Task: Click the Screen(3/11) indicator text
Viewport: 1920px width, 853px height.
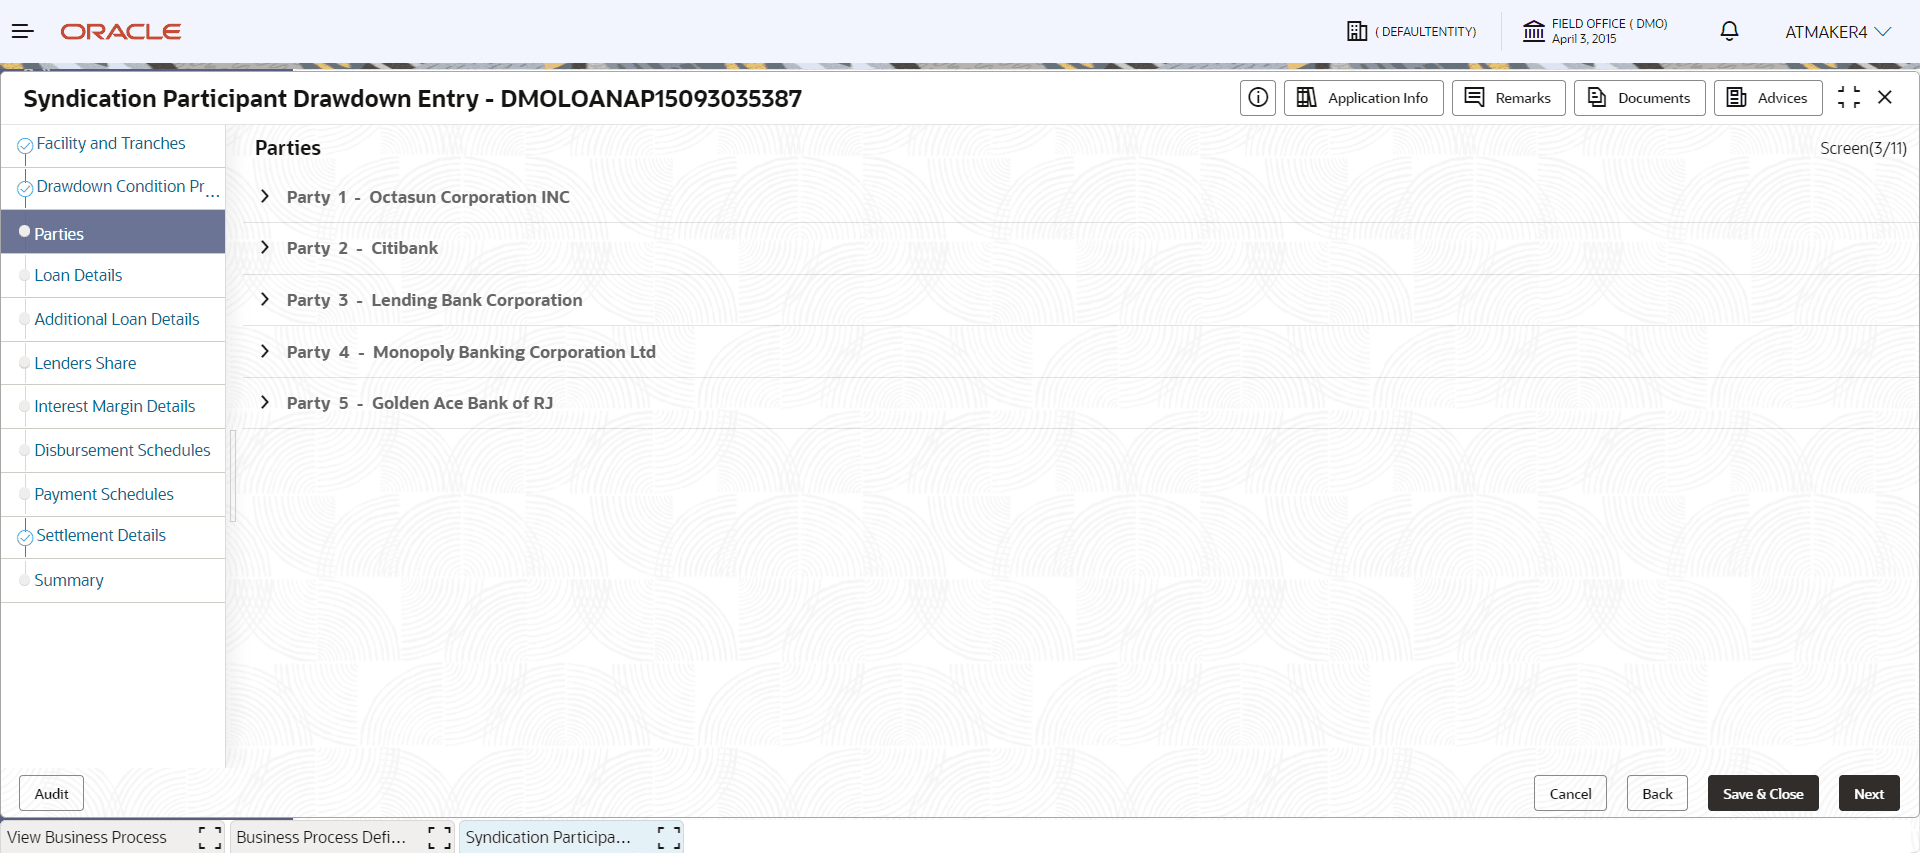Action: 1863,148
